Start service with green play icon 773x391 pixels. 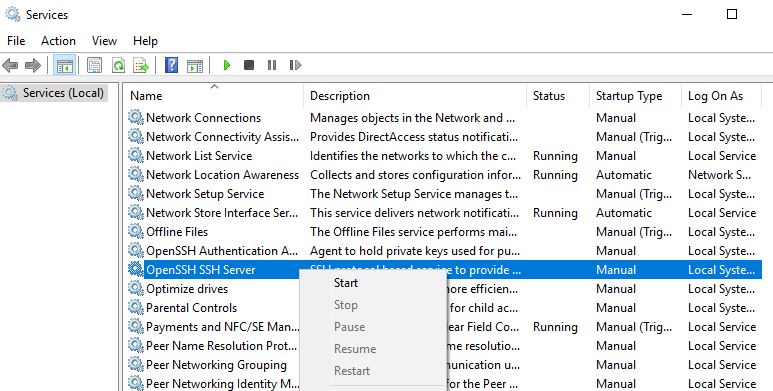point(227,65)
